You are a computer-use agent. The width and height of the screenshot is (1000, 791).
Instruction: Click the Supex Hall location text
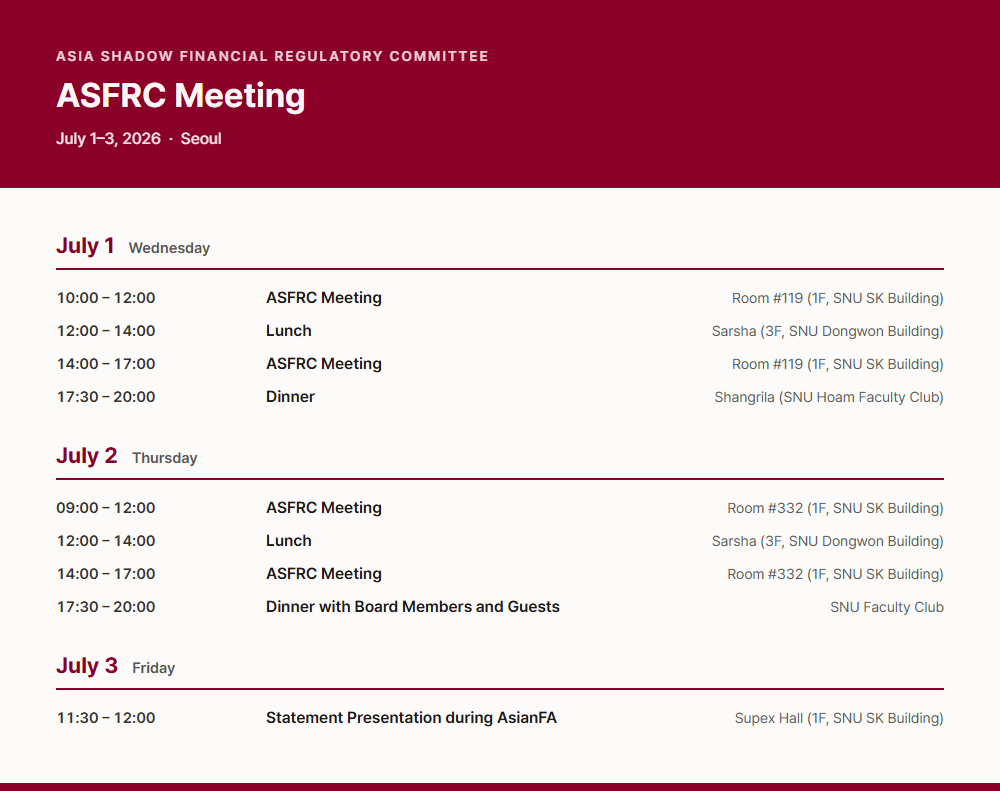(839, 718)
